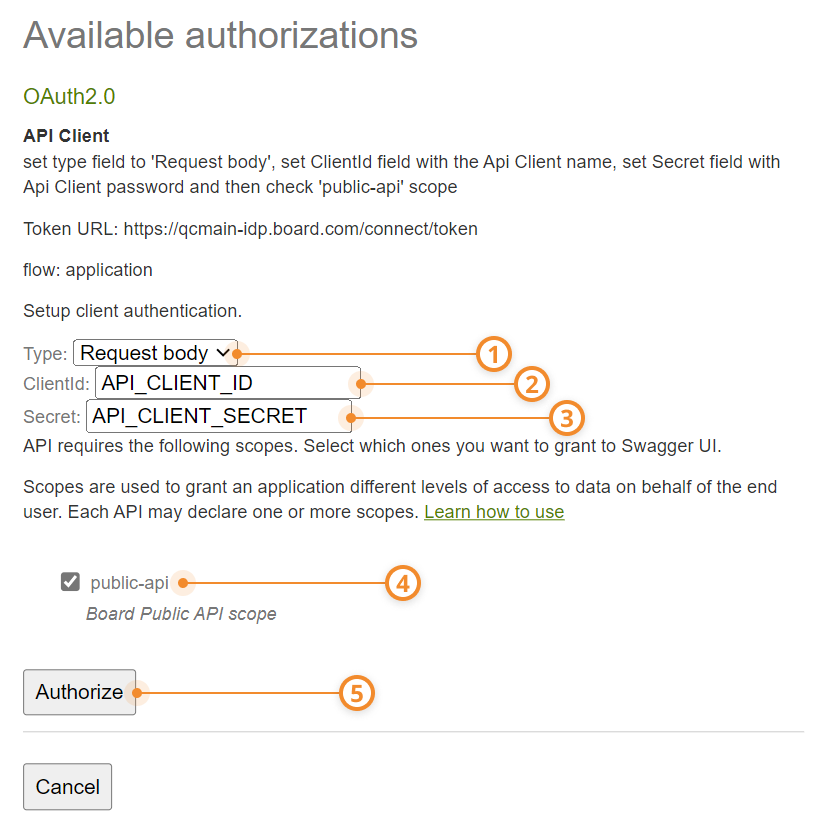826x835 pixels.
Task: Click callout marker 5 next to Authorize
Action: (357, 693)
